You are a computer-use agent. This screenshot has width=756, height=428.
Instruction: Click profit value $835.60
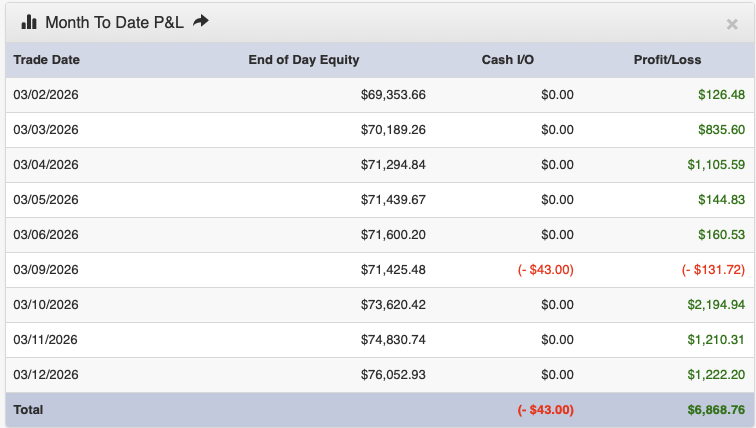[721, 130]
